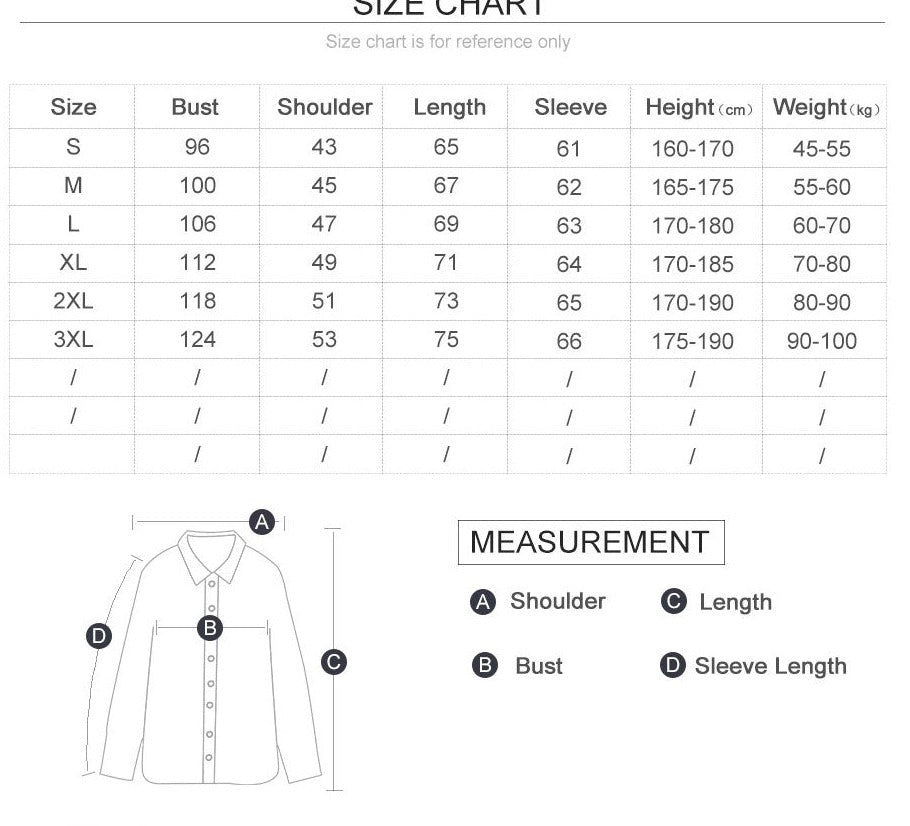
Task: Click the Weight (kg) column header
Action: (x=825, y=108)
